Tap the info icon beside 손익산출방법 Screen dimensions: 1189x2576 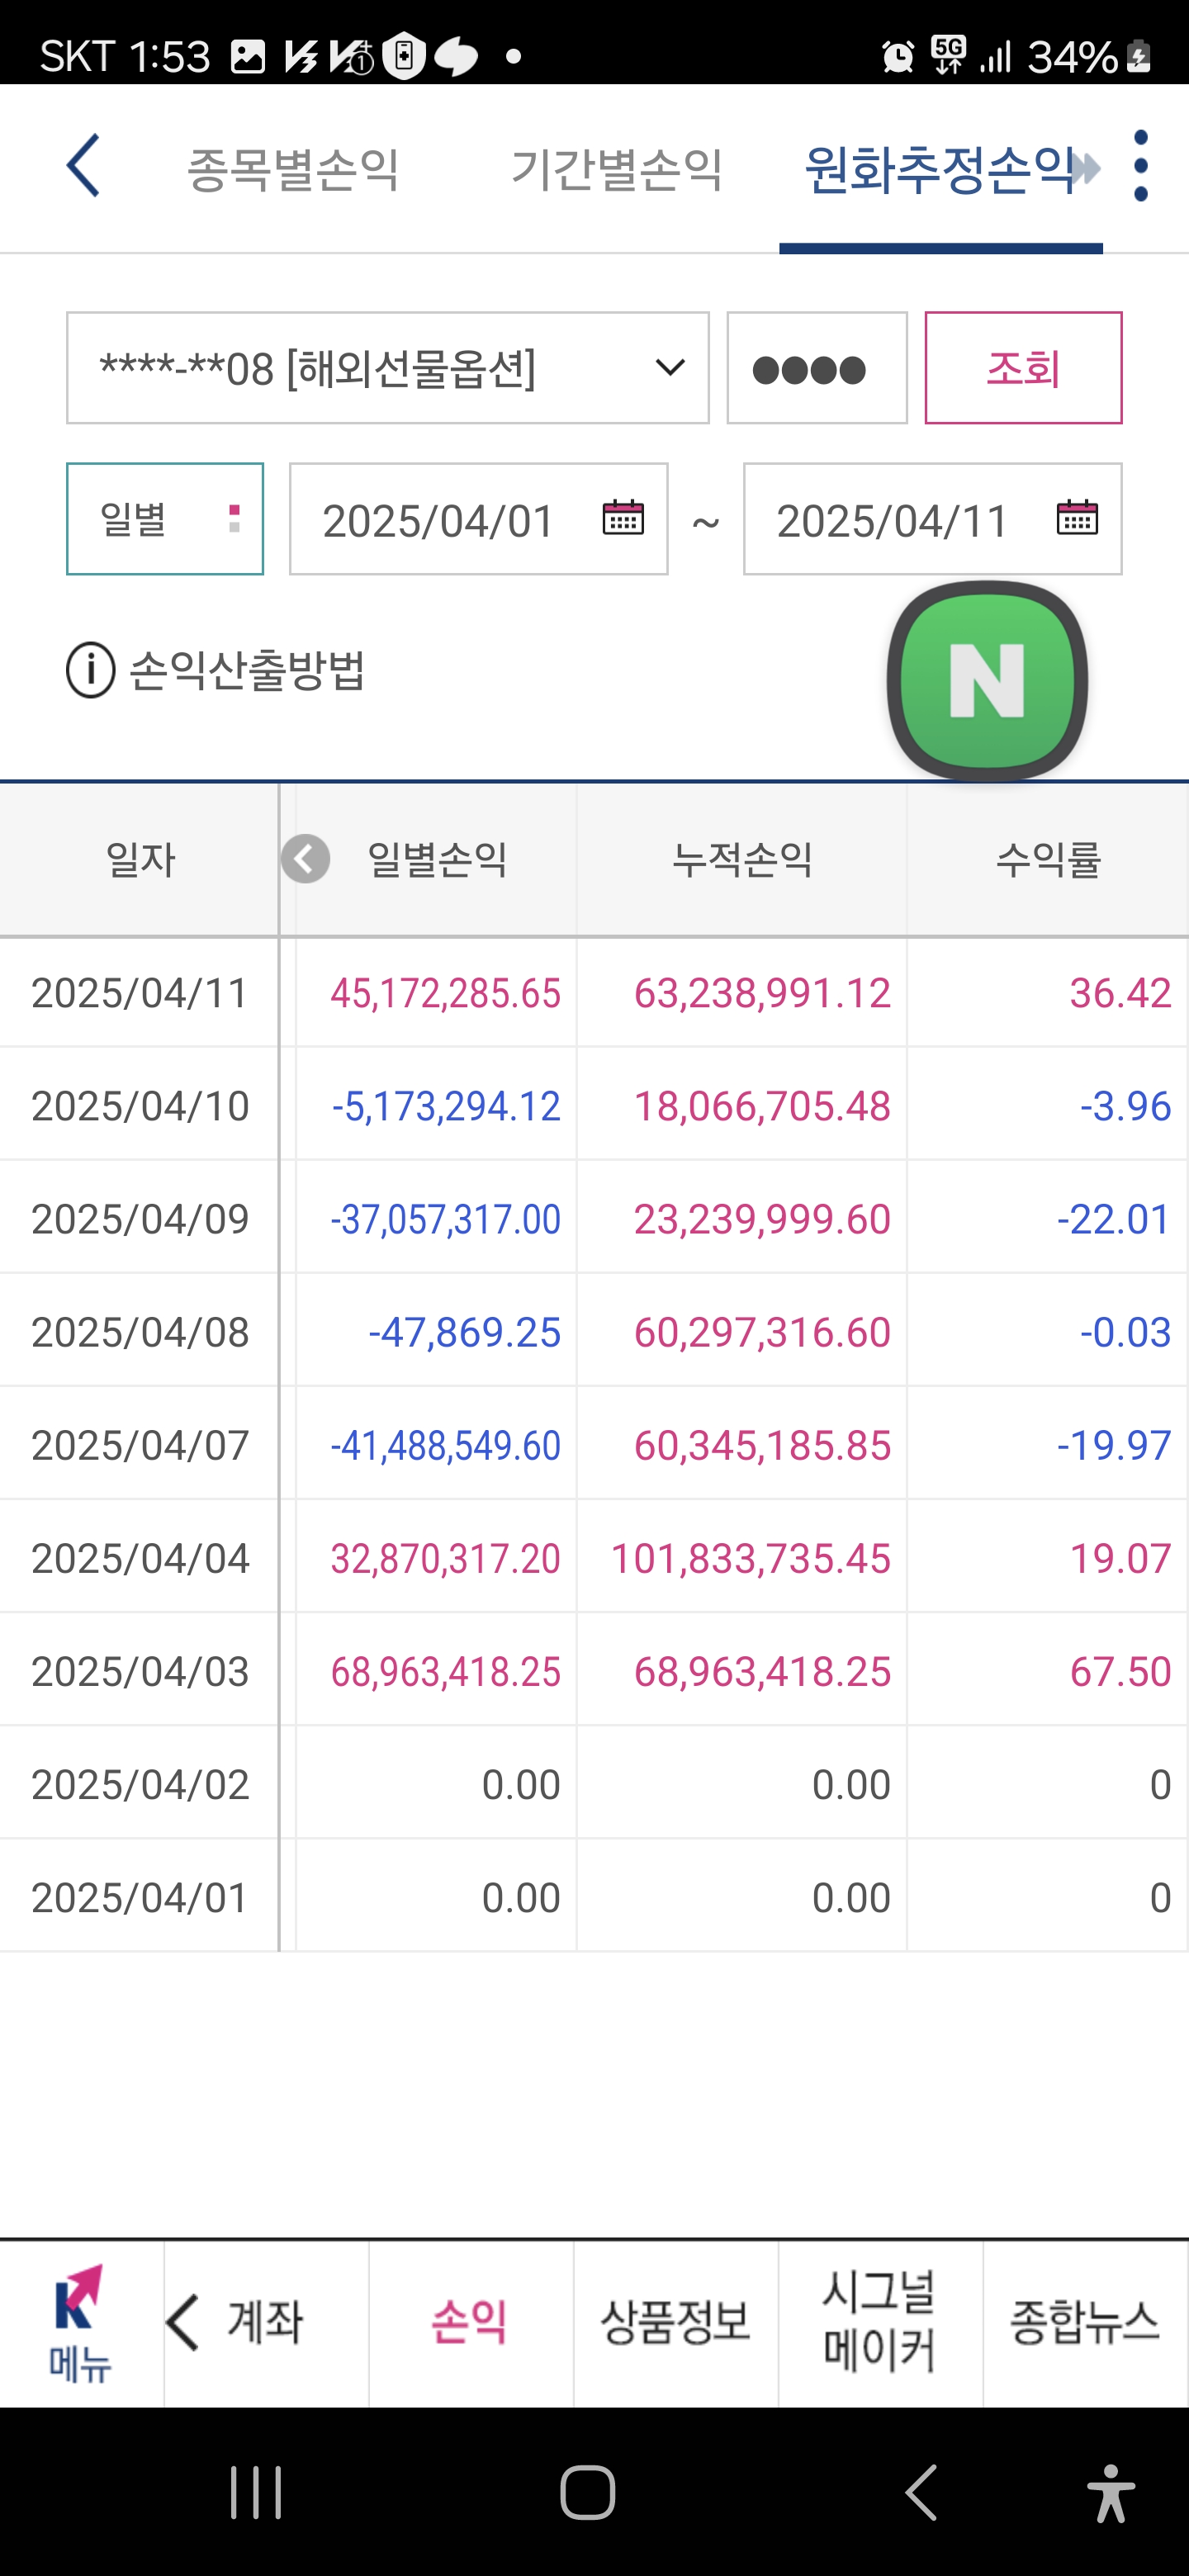coord(91,670)
